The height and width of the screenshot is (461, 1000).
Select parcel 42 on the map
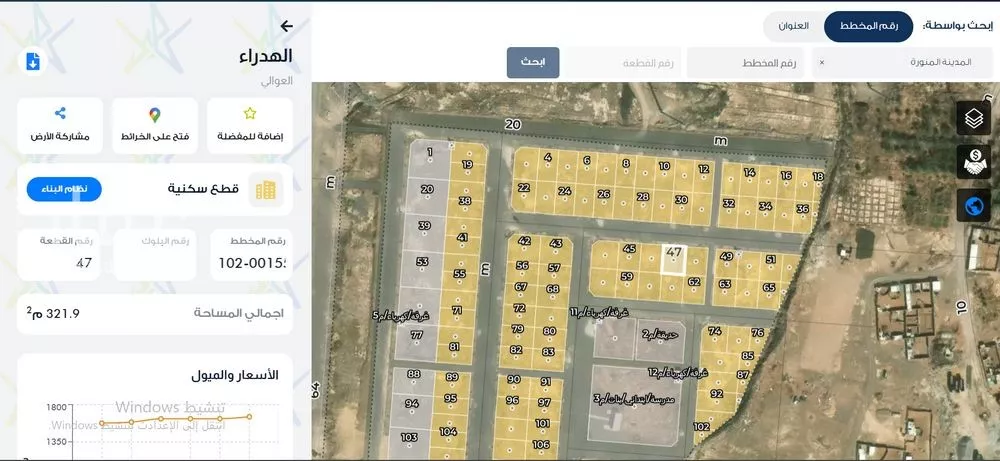tap(524, 241)
